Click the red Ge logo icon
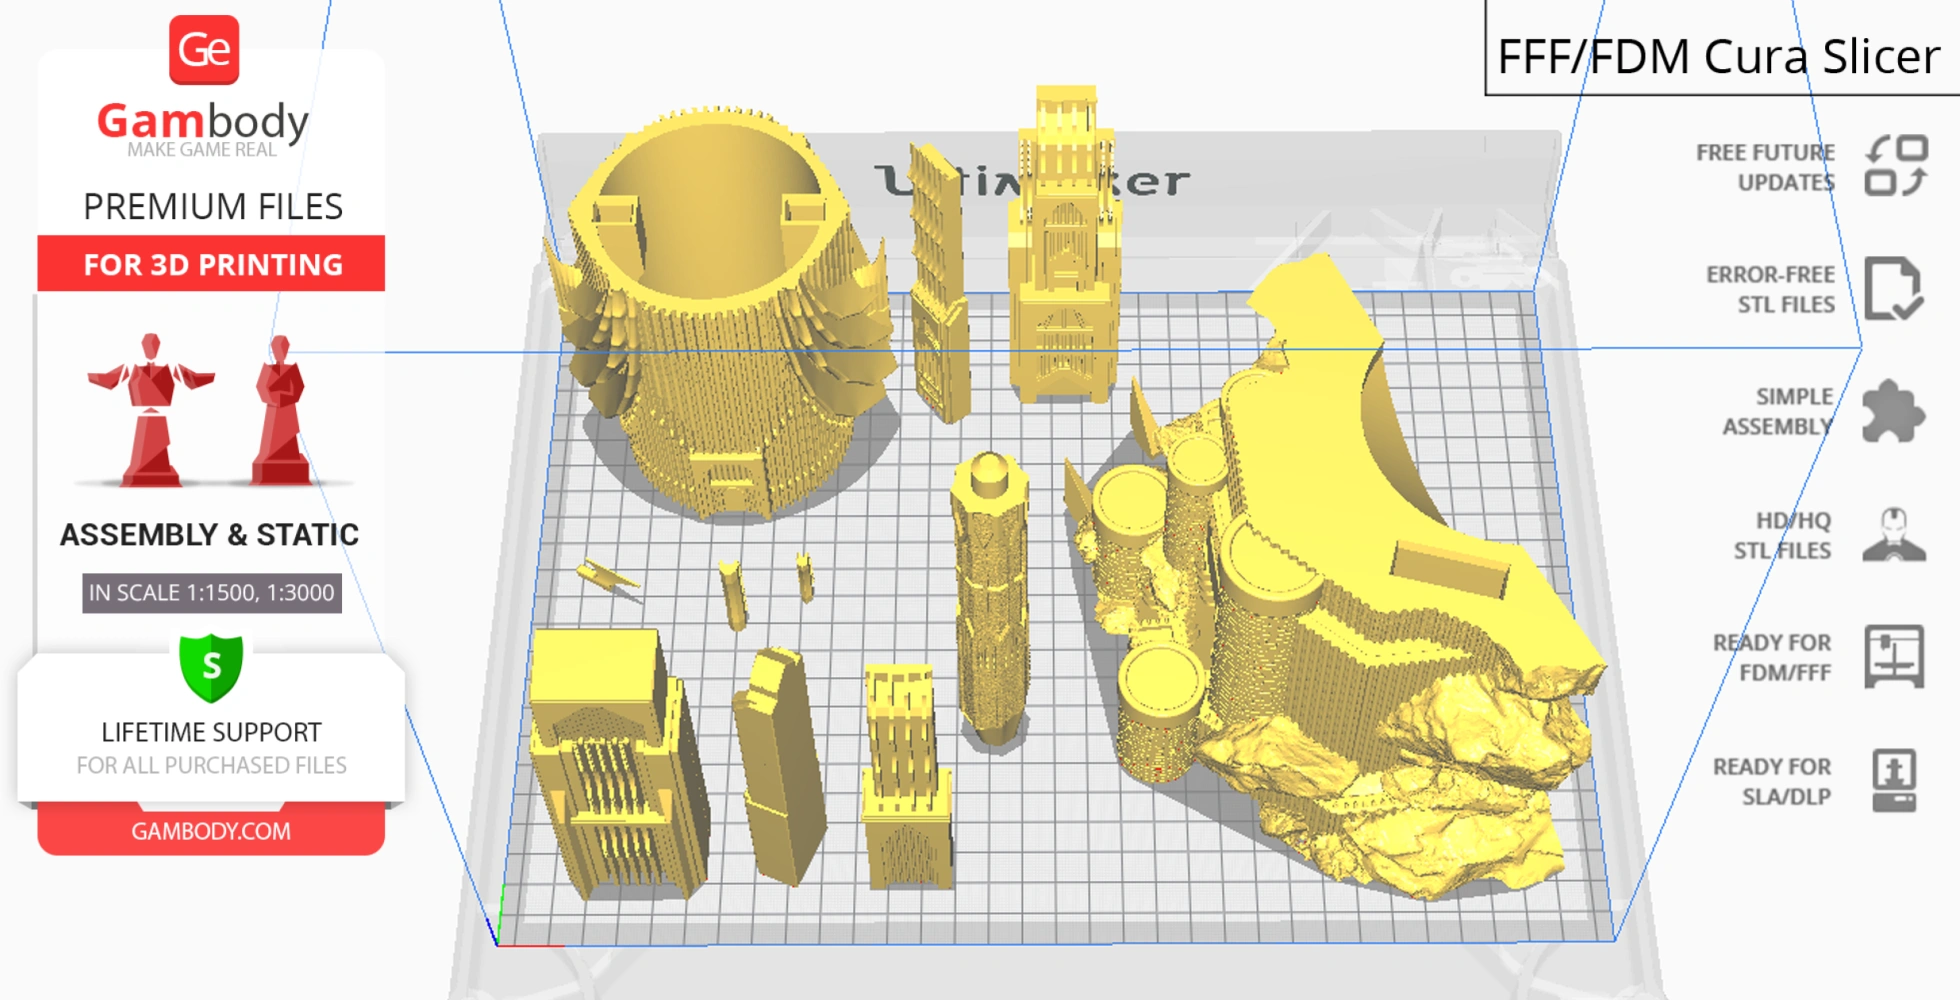This screenshot has height=1000, width=1960. (207, 48)
